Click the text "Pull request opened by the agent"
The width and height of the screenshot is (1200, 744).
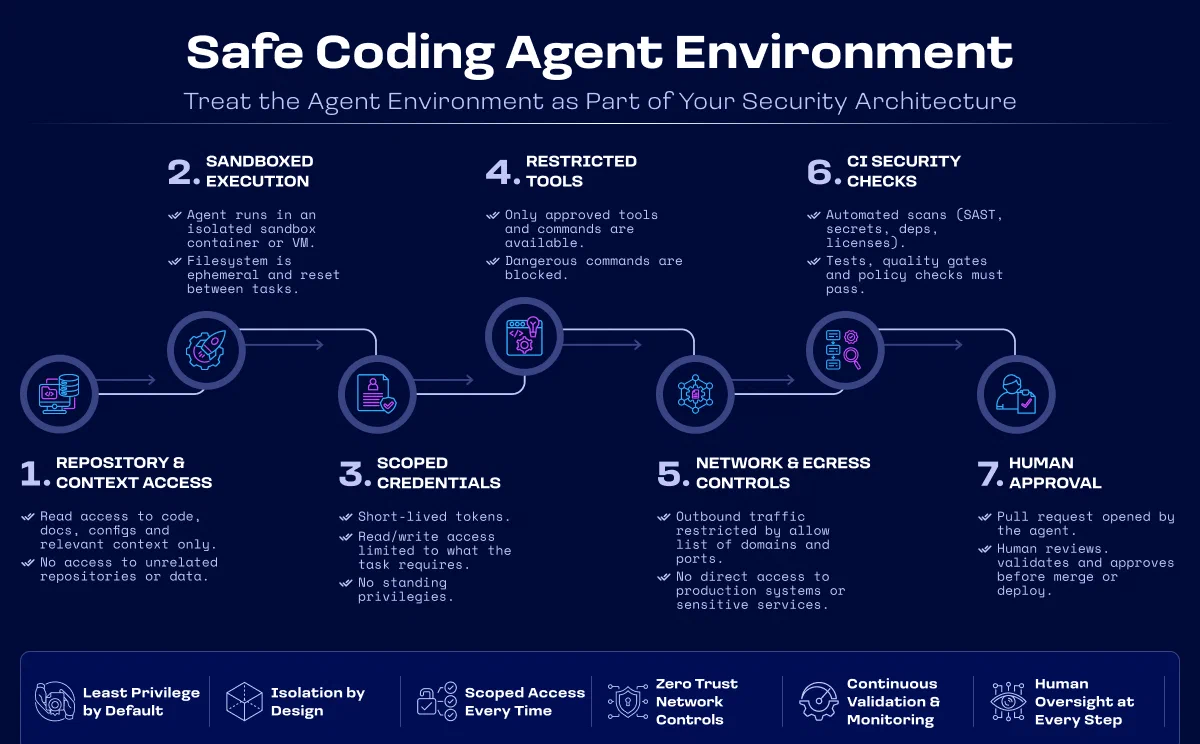1086,523
